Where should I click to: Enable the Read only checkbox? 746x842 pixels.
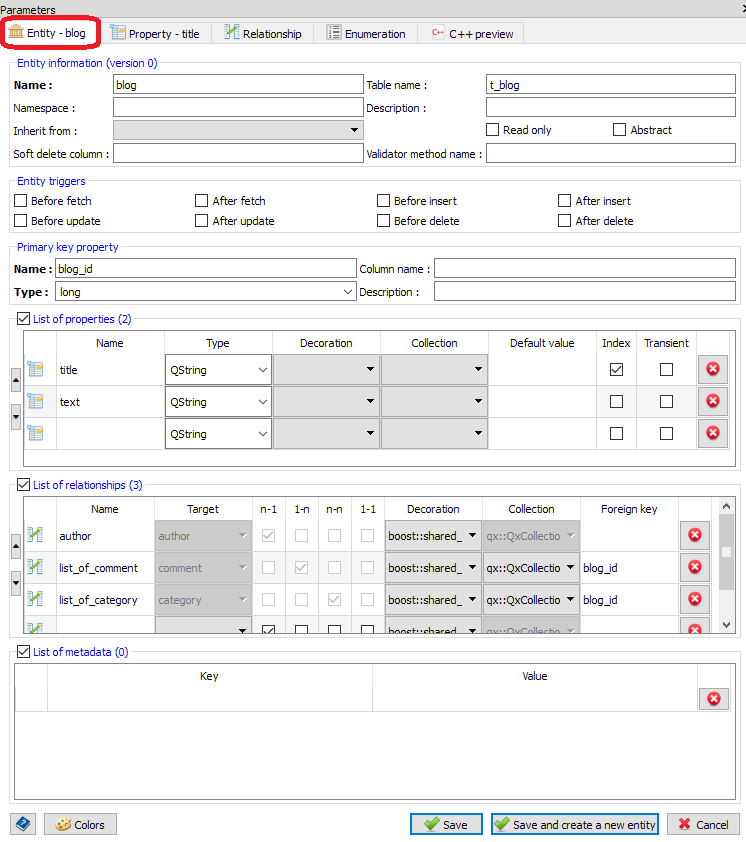493,130
